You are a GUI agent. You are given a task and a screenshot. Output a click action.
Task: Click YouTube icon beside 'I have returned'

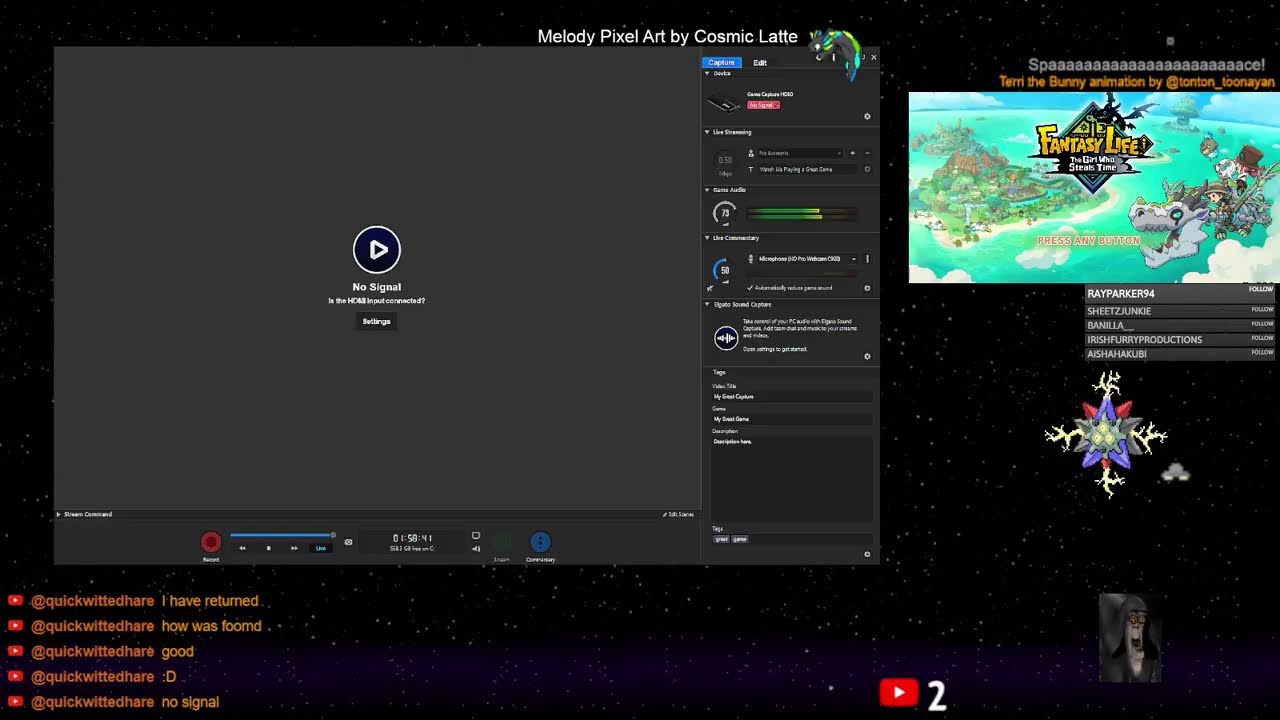[15, 601]
